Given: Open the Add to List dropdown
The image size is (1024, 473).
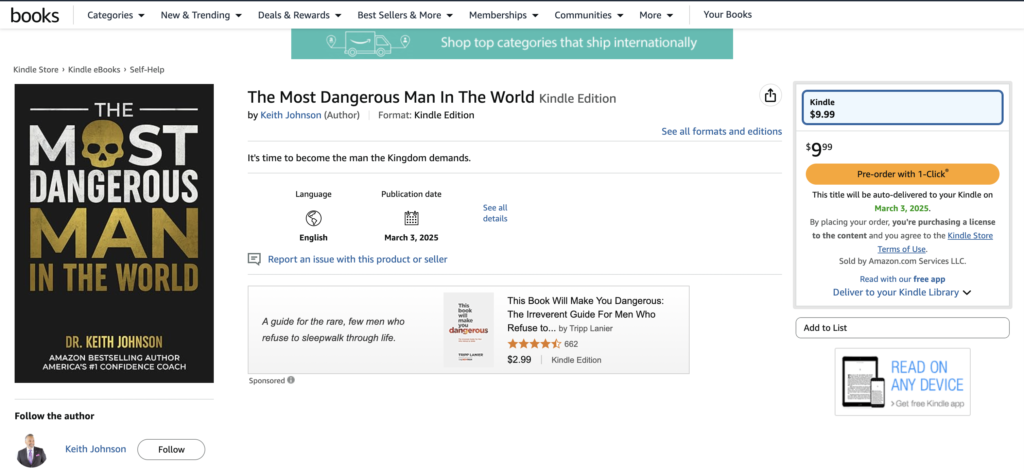Looking at the screenshot, I should pos(902,328).
